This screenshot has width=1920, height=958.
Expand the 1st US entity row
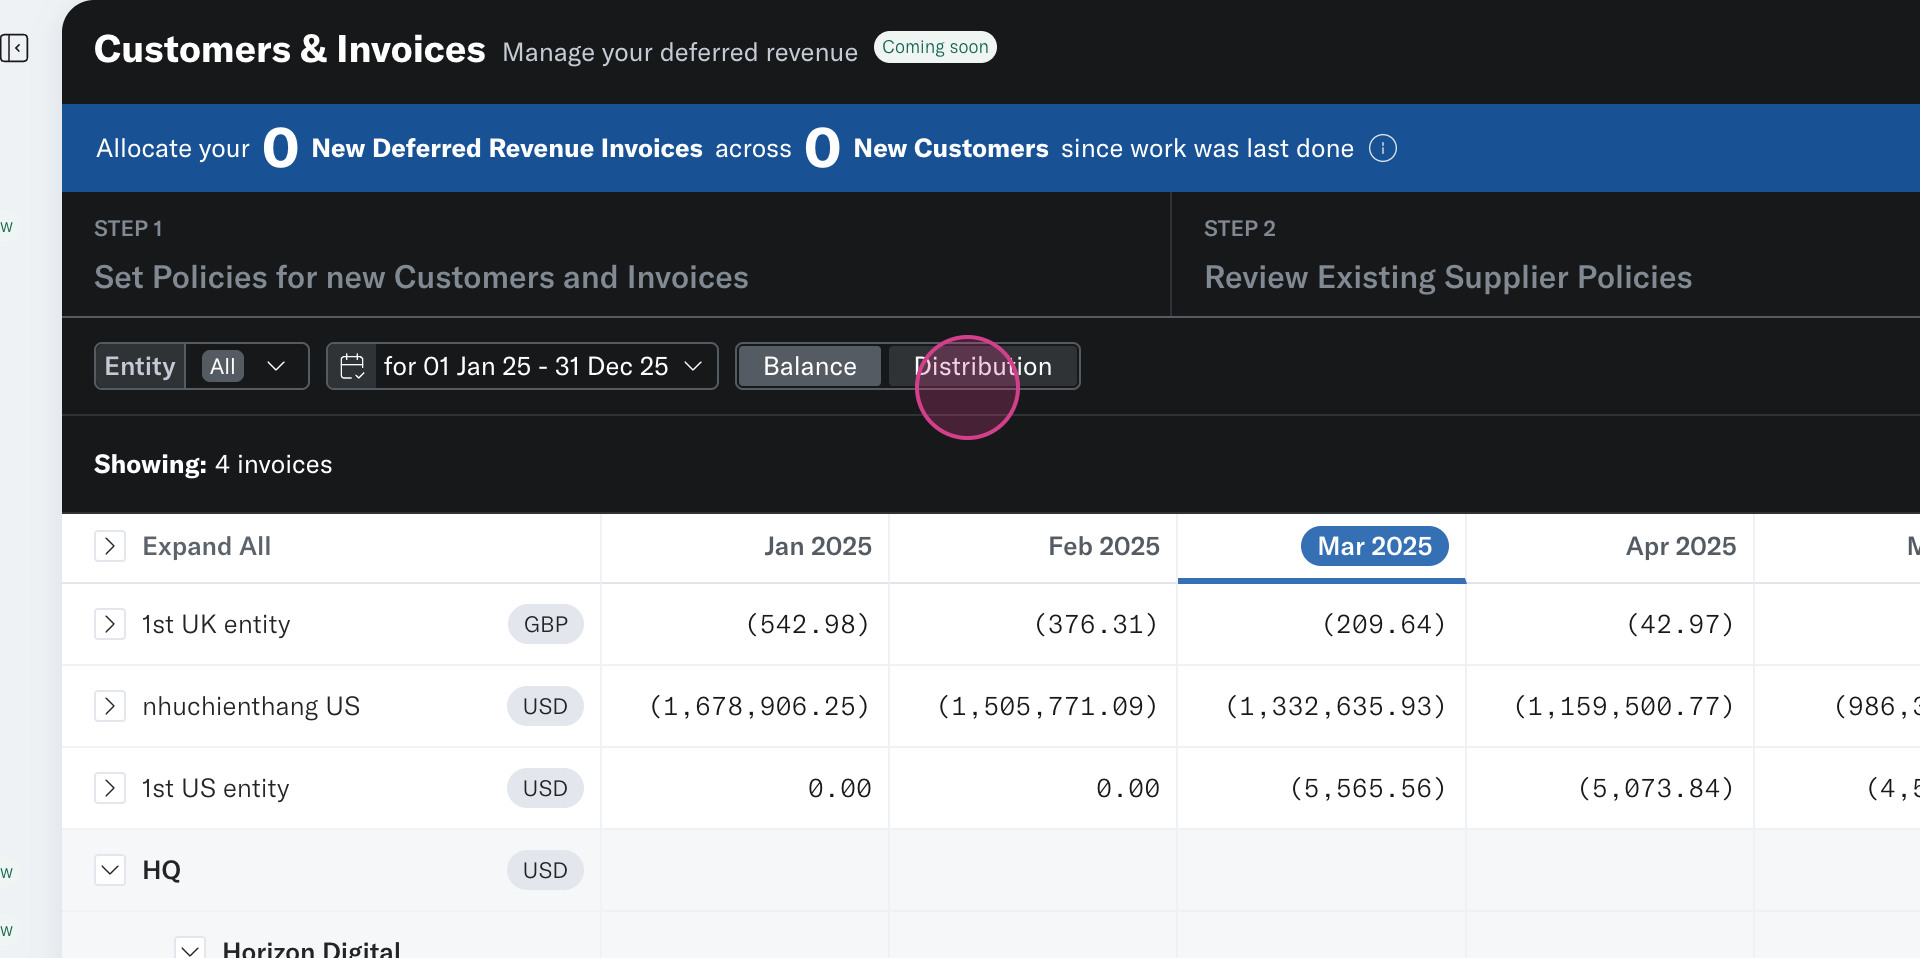(110, 788)
